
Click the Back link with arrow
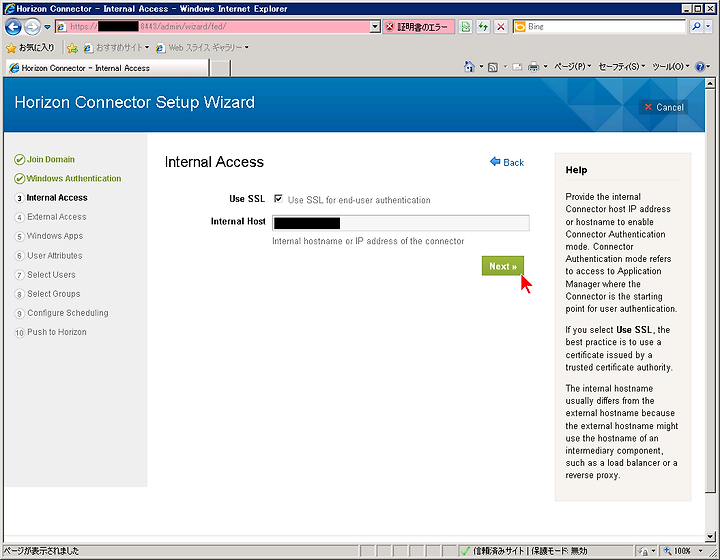pos(507,162)
